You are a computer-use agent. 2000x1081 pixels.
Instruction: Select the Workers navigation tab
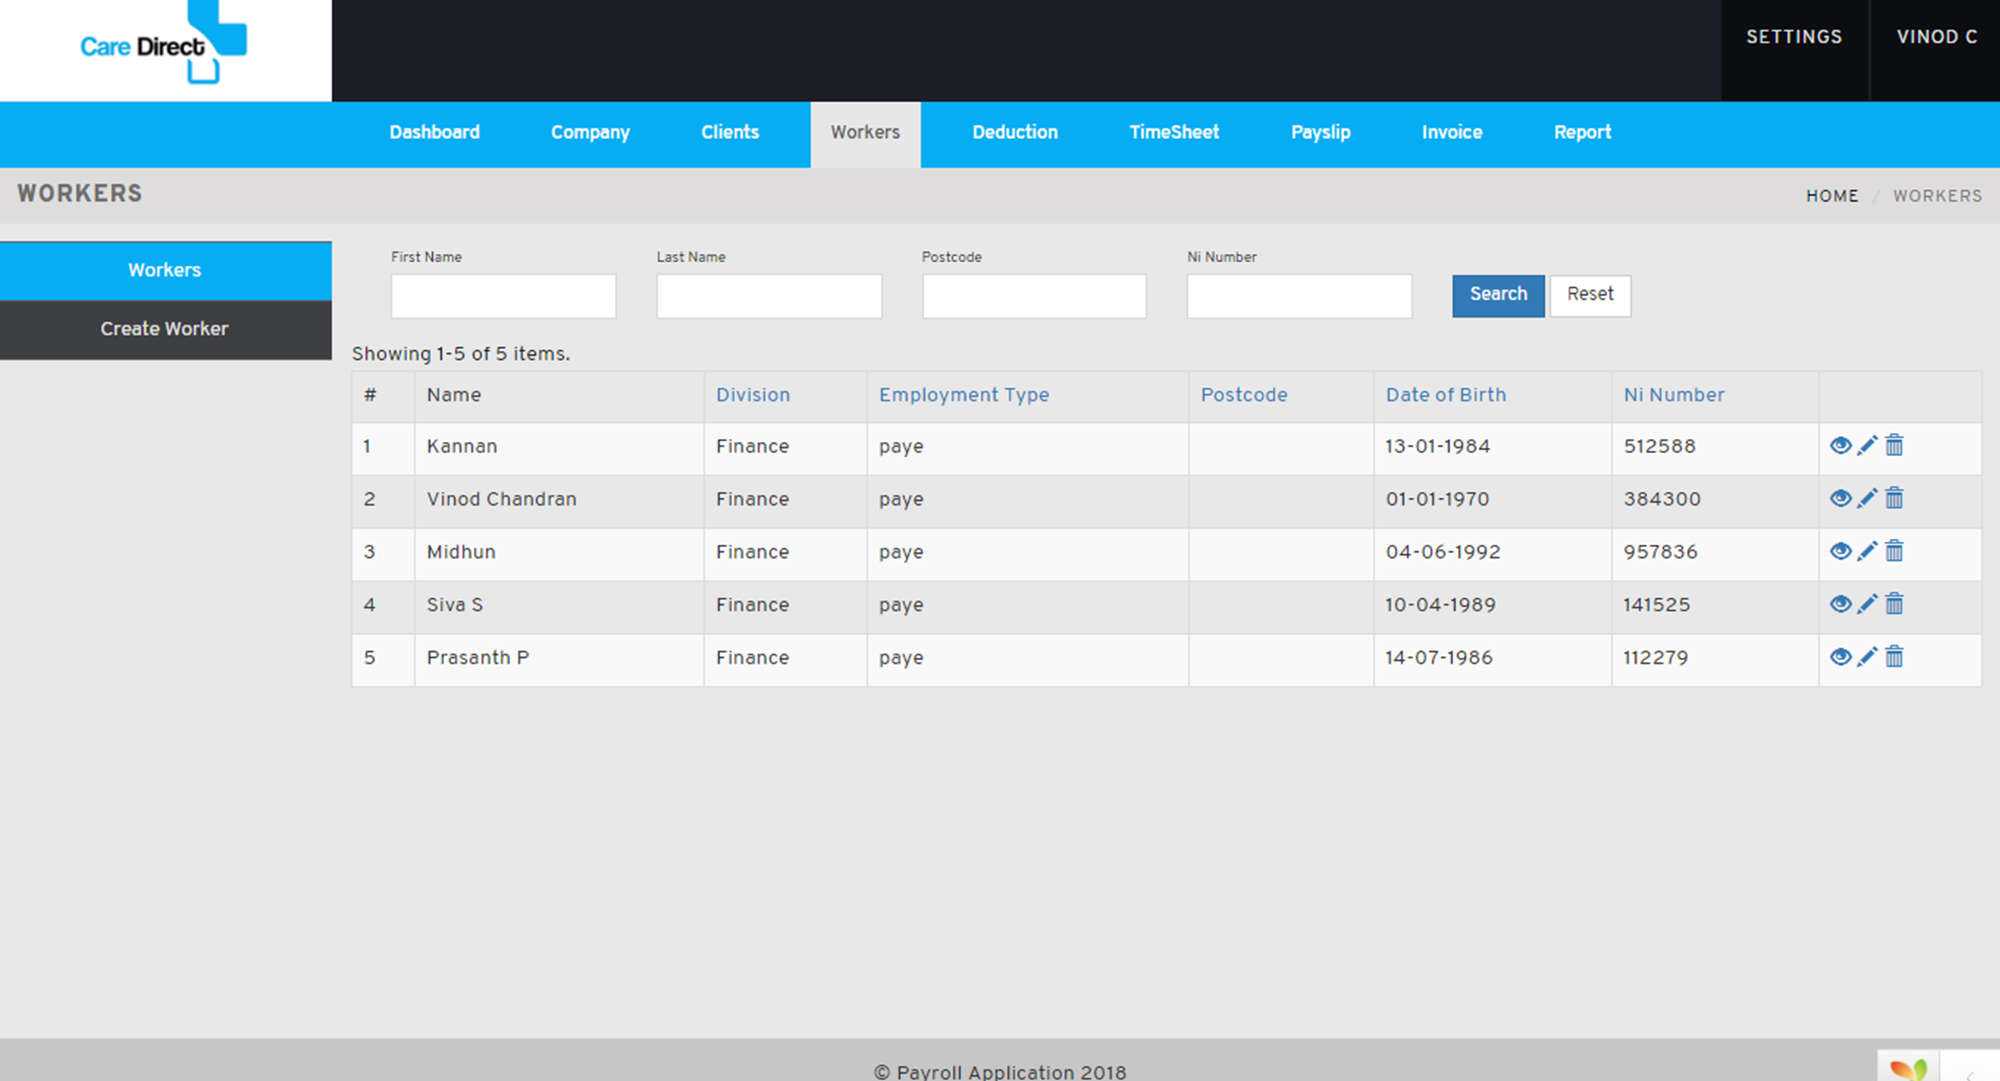click(x=865, y=133)
